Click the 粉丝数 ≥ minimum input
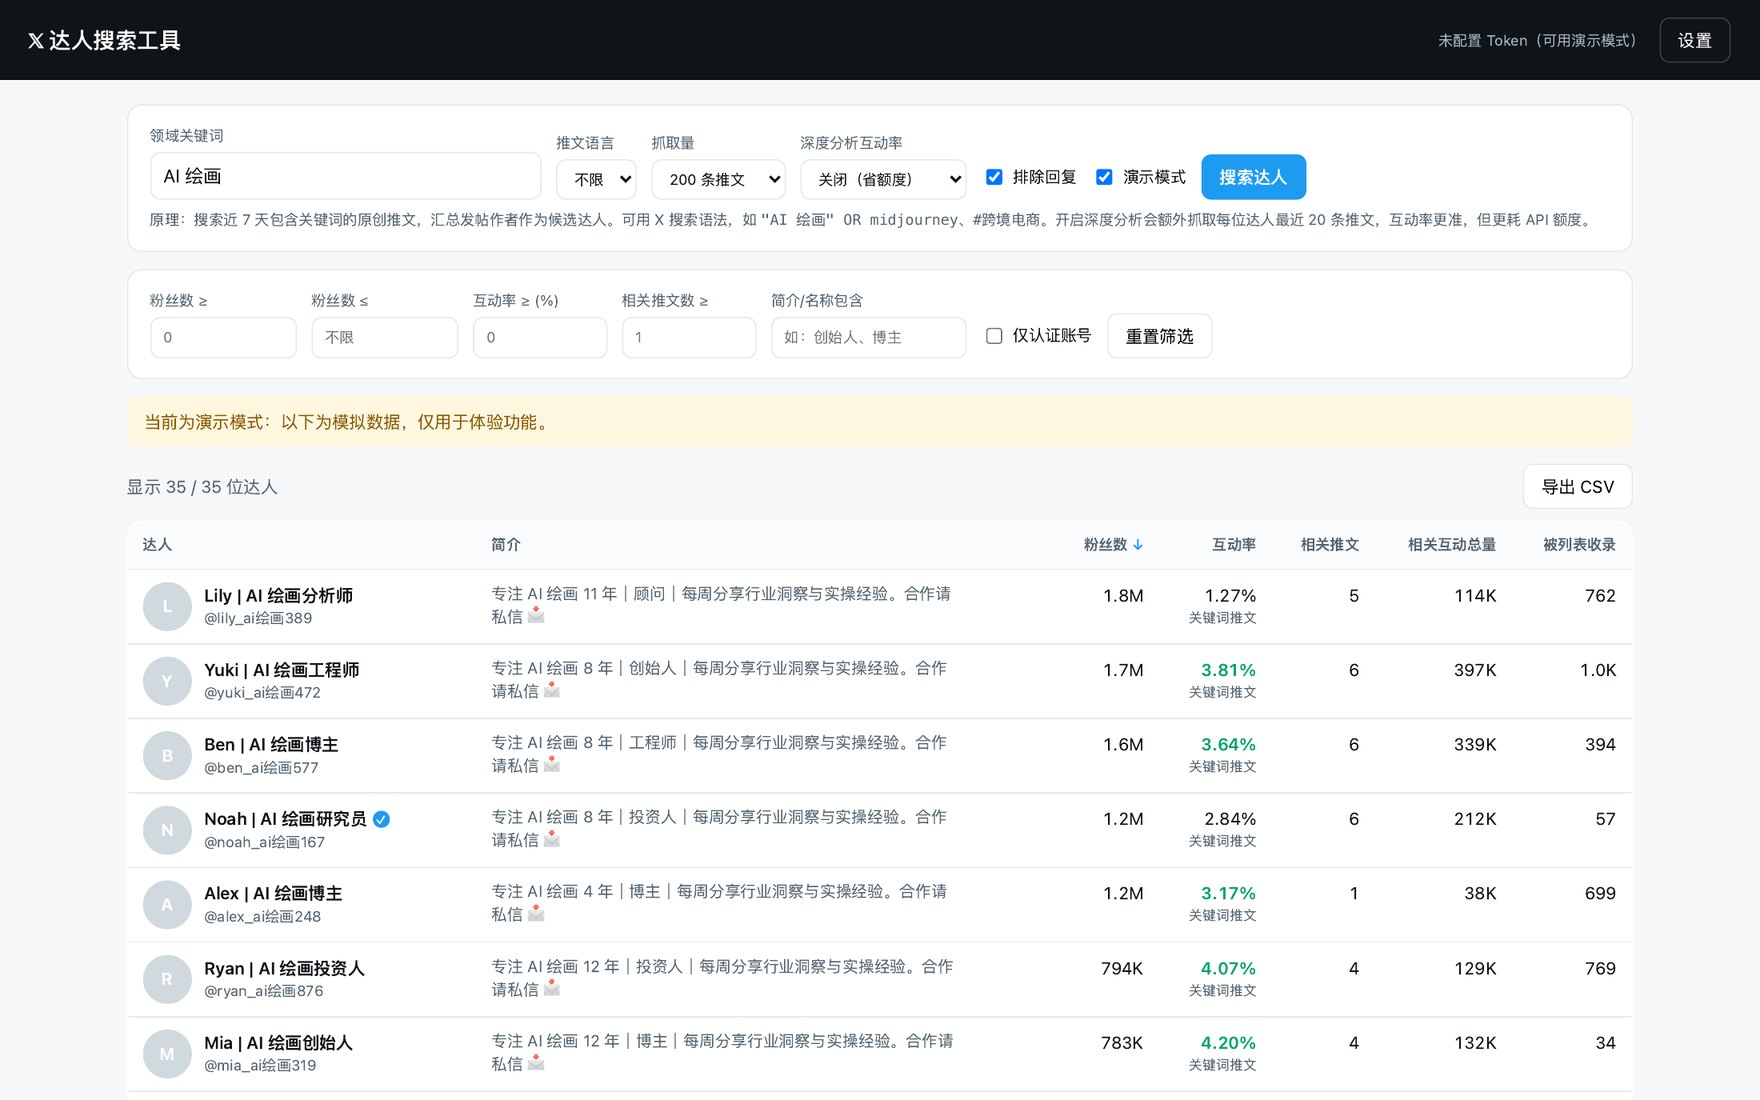 click(223, 337)
